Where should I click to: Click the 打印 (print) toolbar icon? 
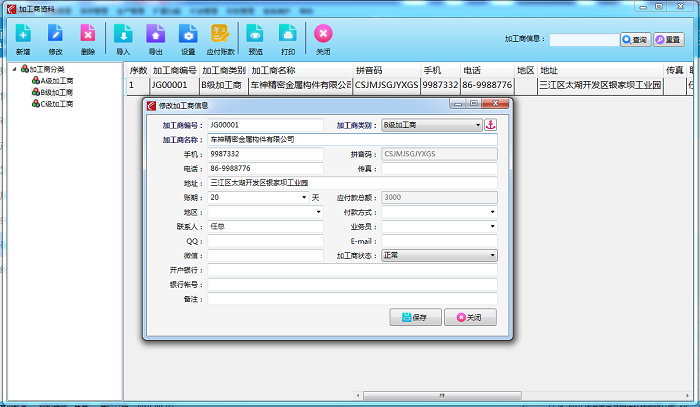(288, 39)
